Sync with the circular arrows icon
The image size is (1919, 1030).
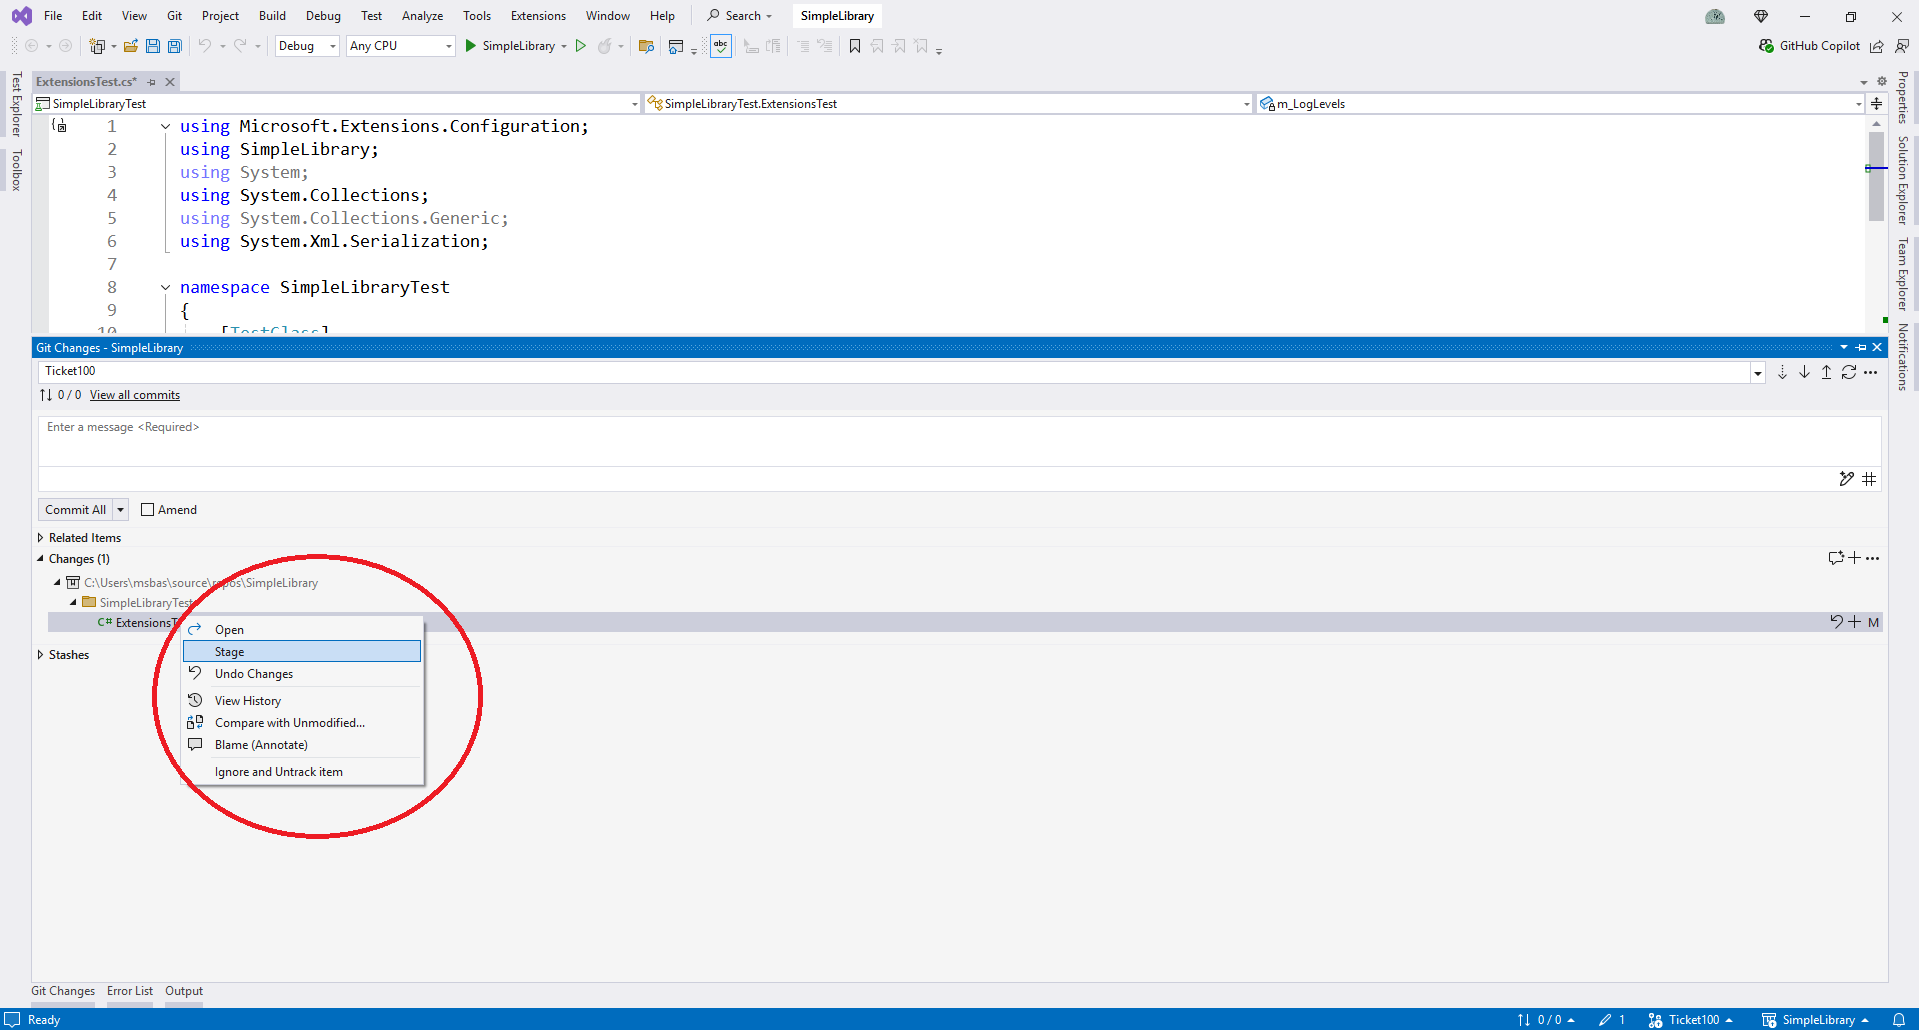1849,372
